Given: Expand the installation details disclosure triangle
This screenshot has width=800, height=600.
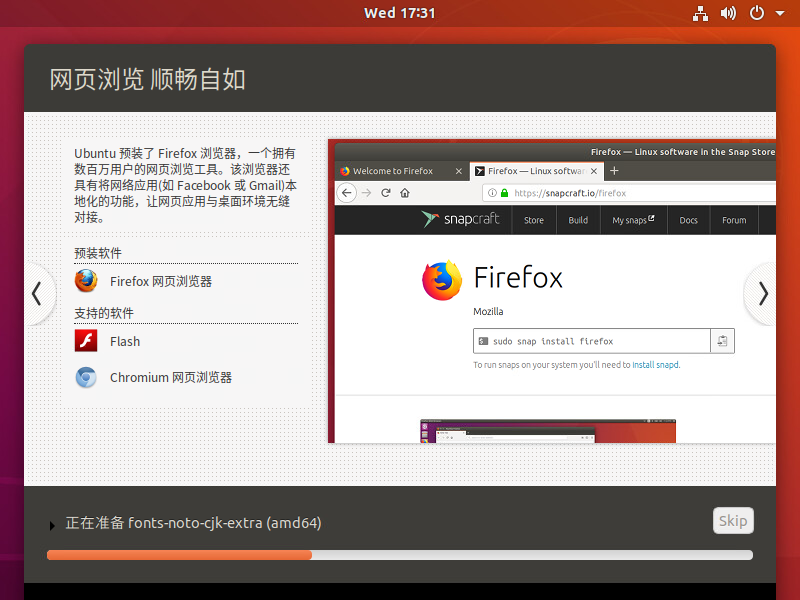Looking at the screenshot, I should tap(52, 526).
